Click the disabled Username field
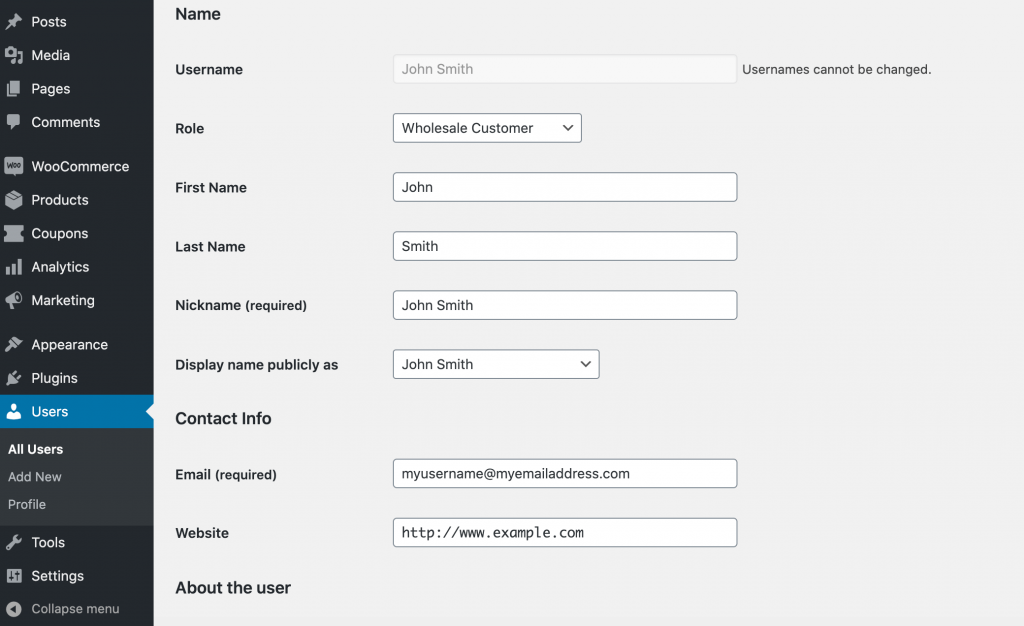1024x626 pixels. (x=565, y=69)
